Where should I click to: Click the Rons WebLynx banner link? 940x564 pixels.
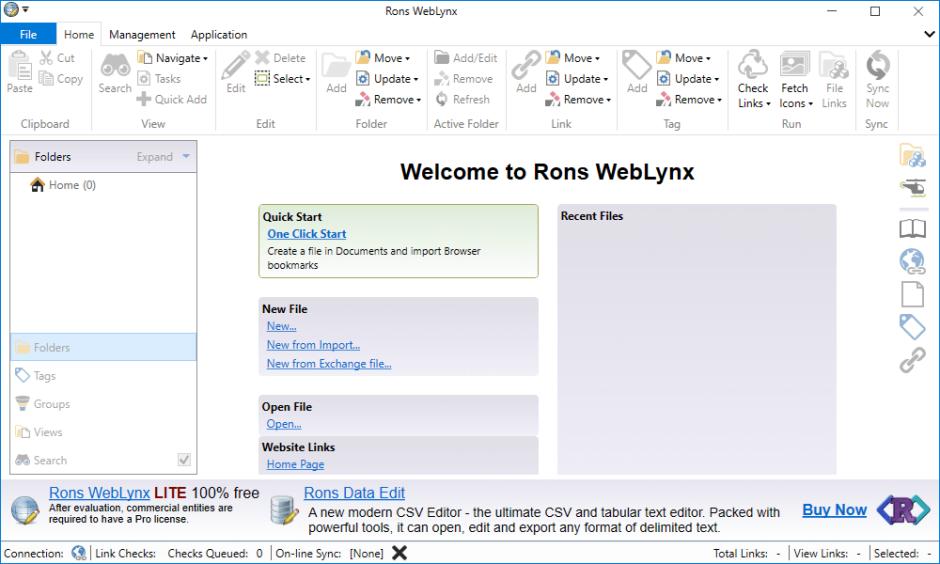tap(99, 493)
